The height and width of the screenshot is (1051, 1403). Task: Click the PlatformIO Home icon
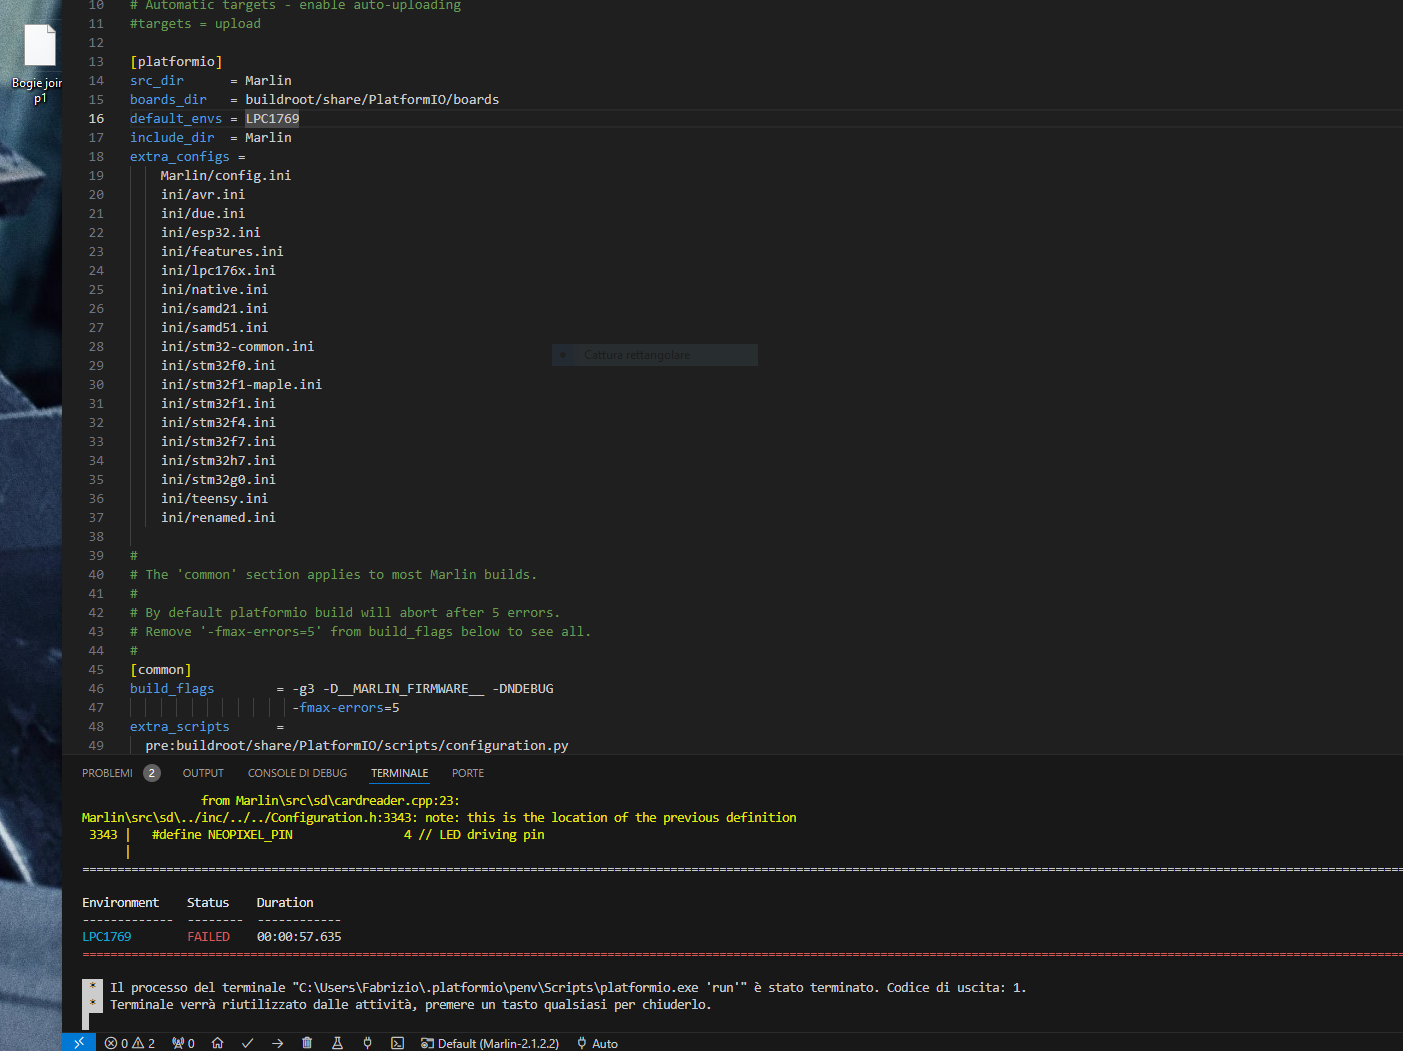point(217,1043)
